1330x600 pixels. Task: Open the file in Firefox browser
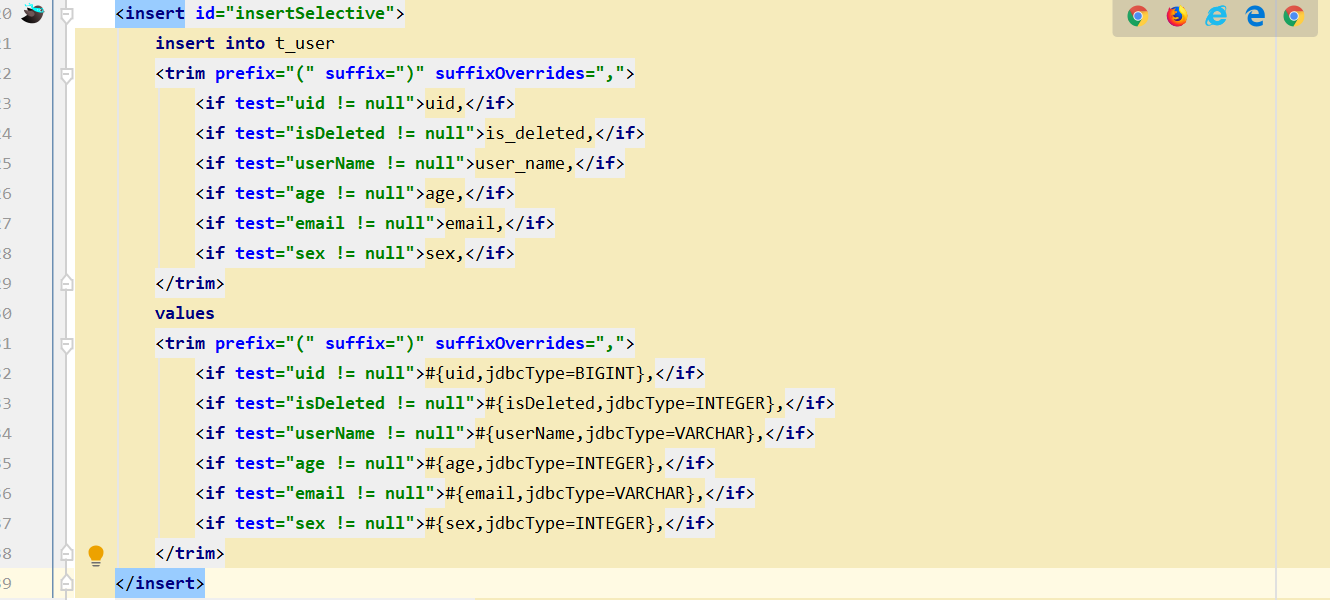coord(1177,16)
